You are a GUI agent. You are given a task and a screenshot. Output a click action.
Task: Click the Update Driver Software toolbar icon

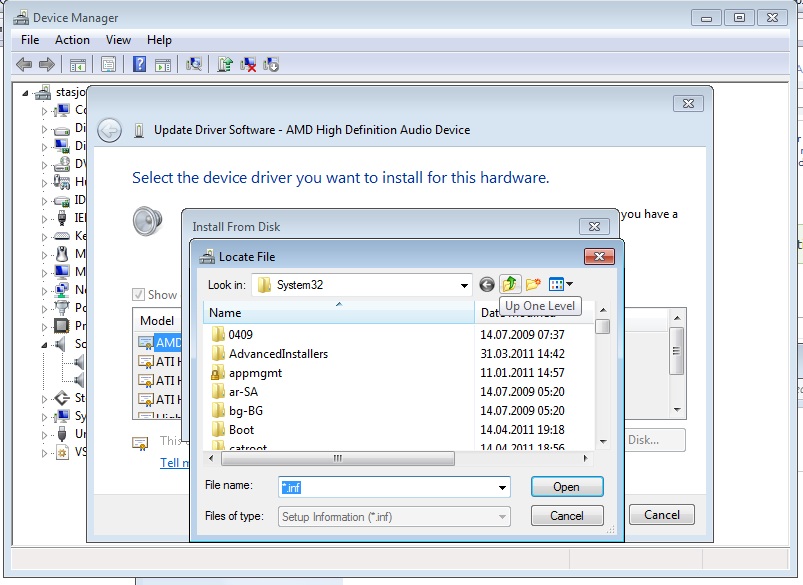[x=225, y=64]
